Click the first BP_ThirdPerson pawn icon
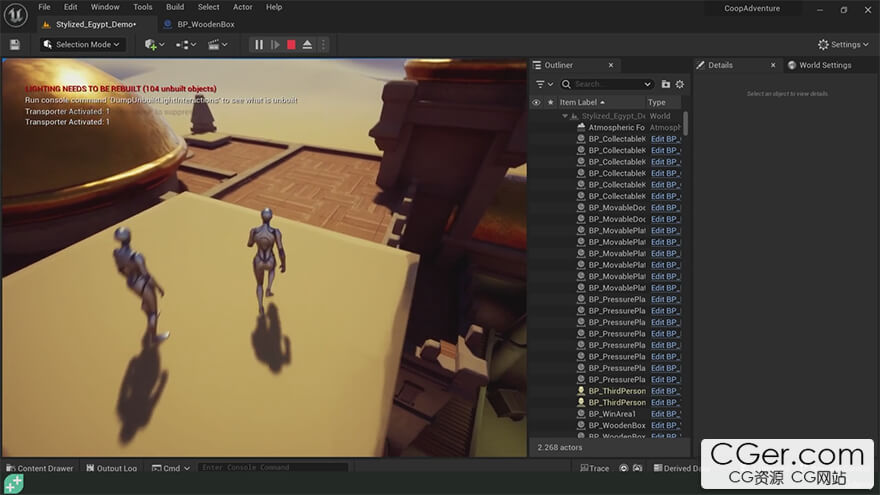This screenshot has height=495, width=880. 581,391
